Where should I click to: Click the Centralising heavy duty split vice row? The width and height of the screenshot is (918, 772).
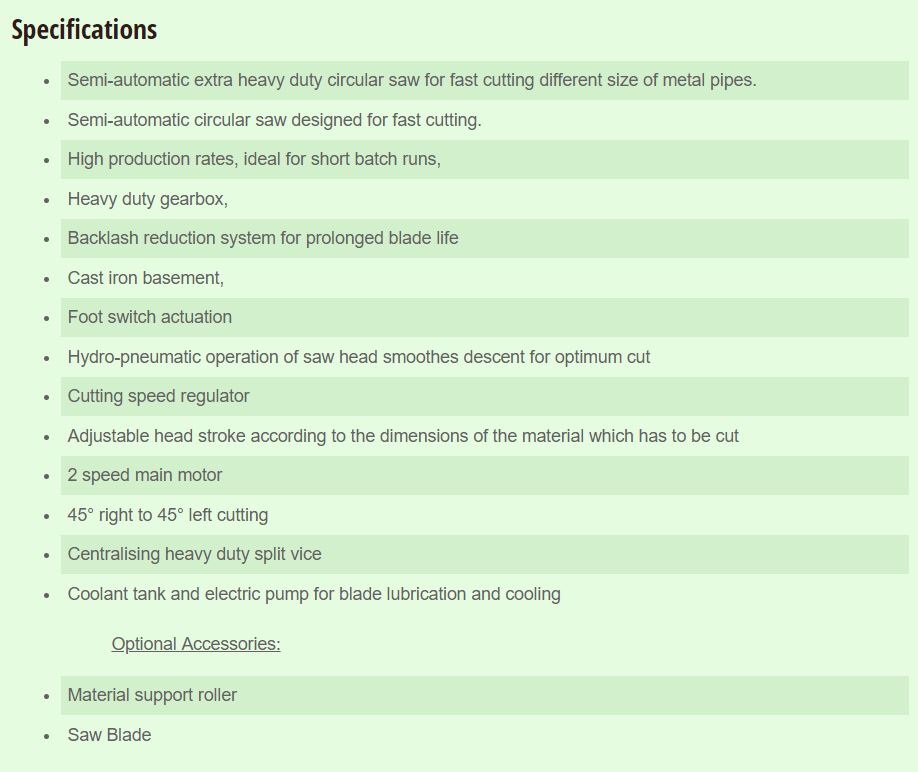tap(485, 554)
